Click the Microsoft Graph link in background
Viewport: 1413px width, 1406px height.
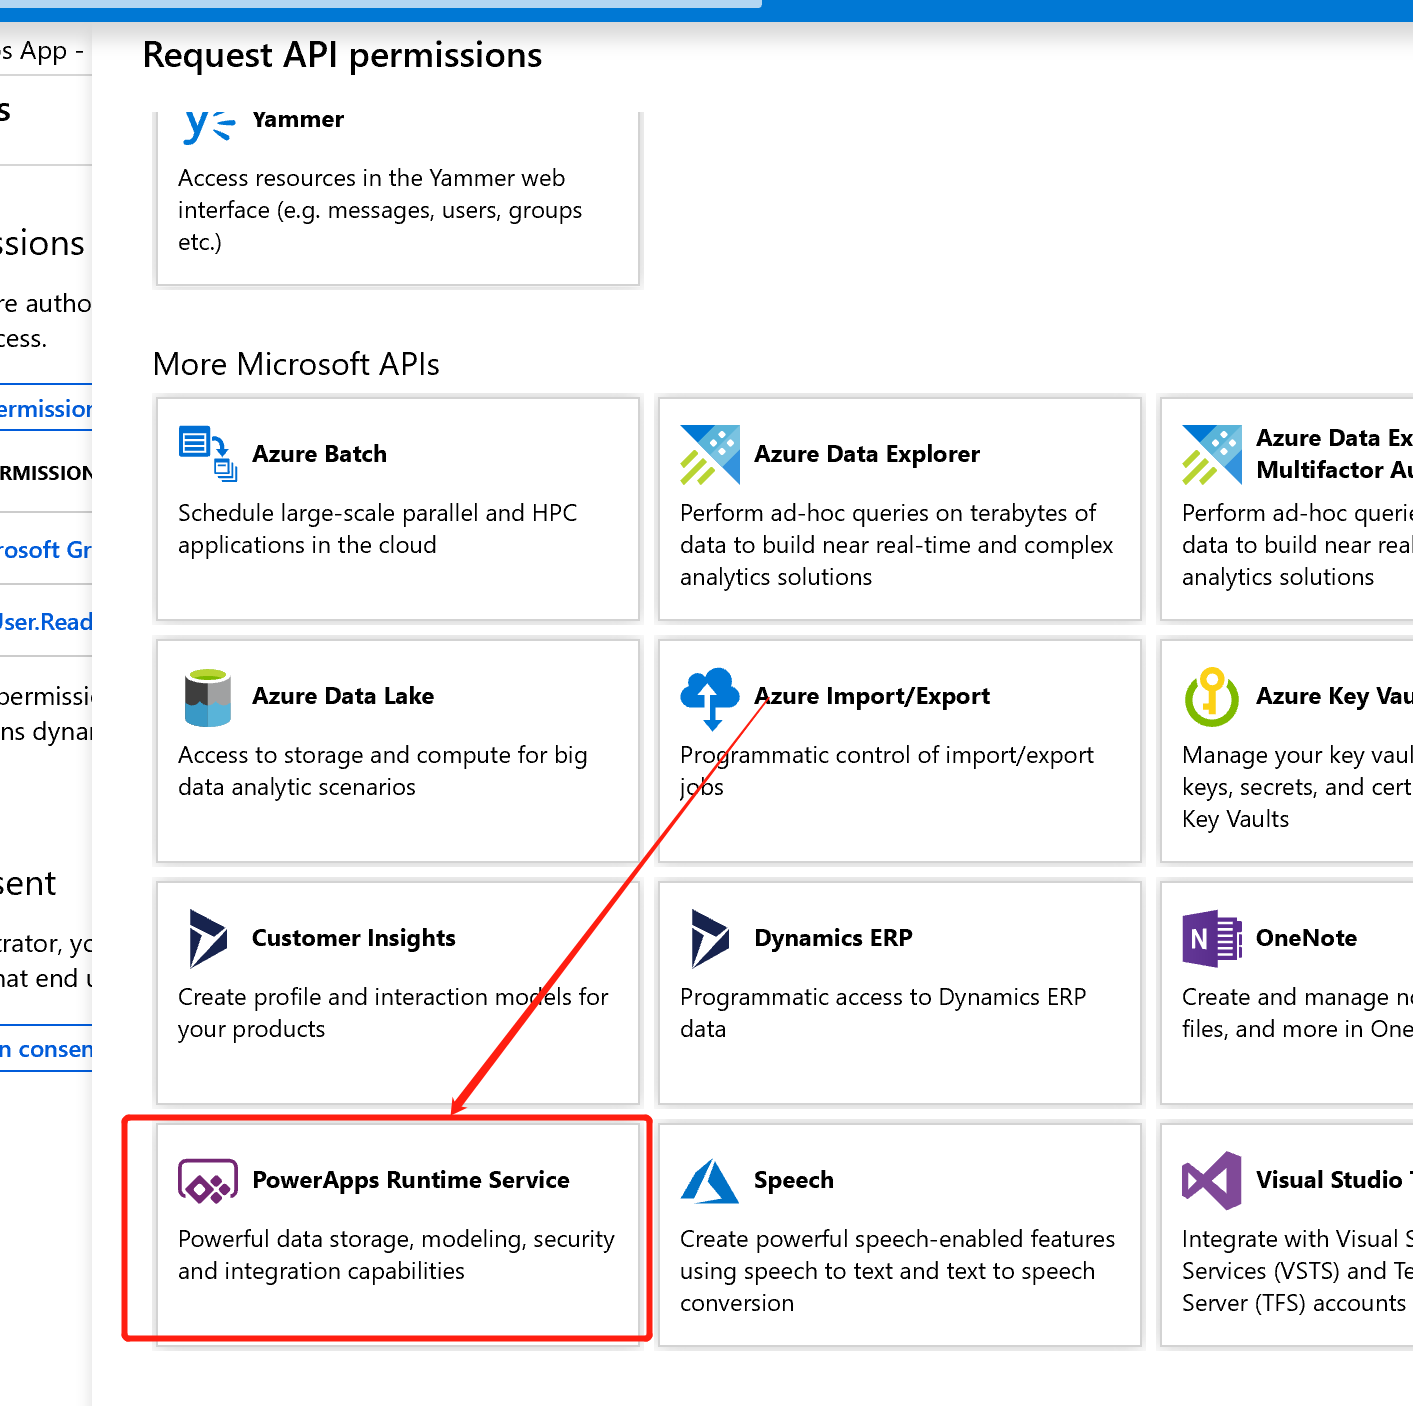pyautogui.click(x=46, y=550)
